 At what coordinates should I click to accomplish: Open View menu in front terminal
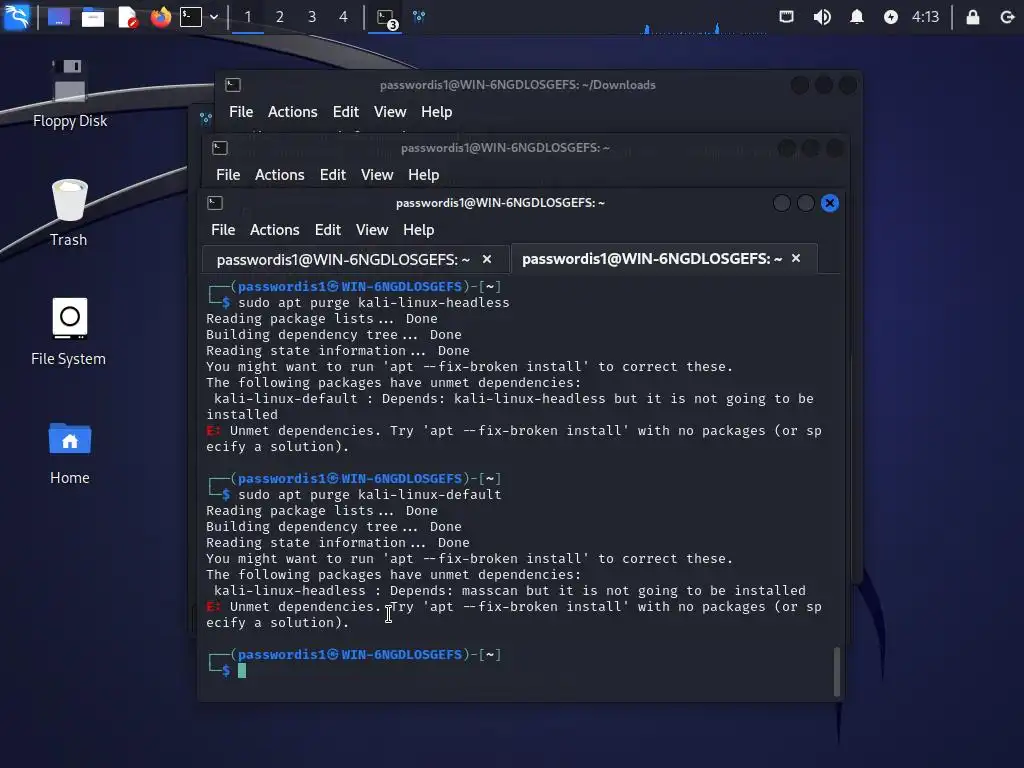tap(372, 230)
